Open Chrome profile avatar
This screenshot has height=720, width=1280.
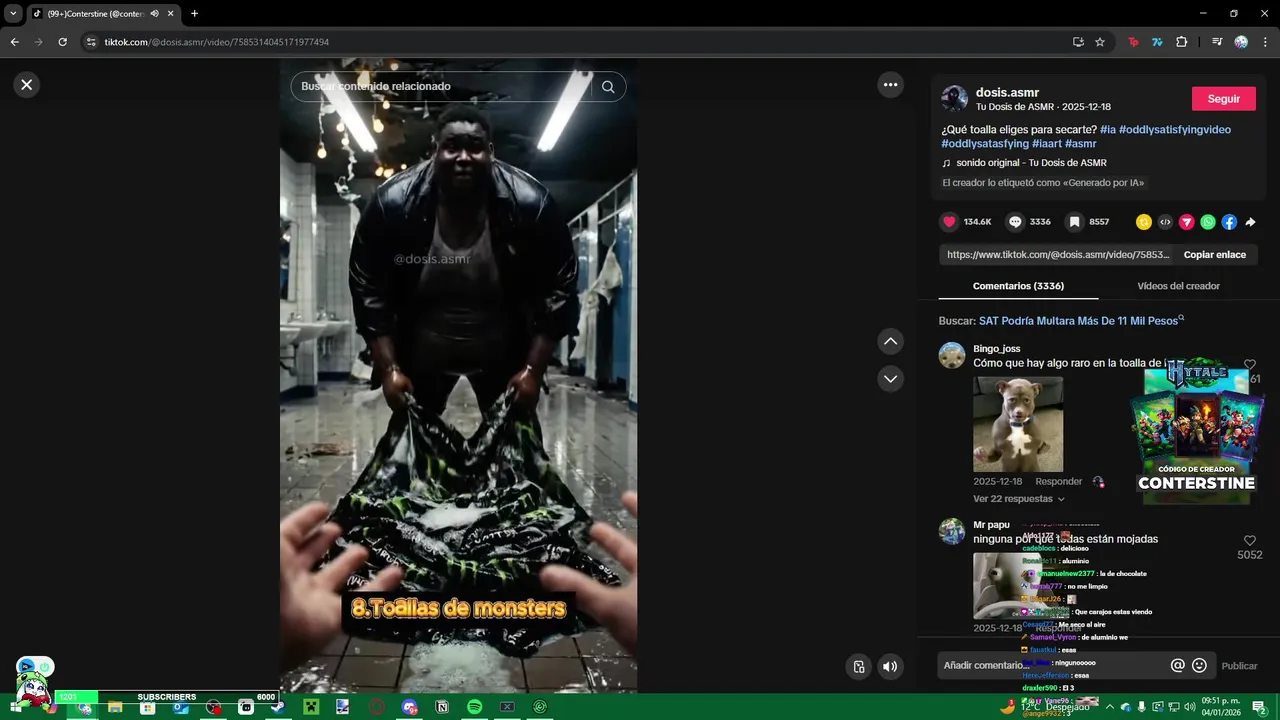[1241, 42]
